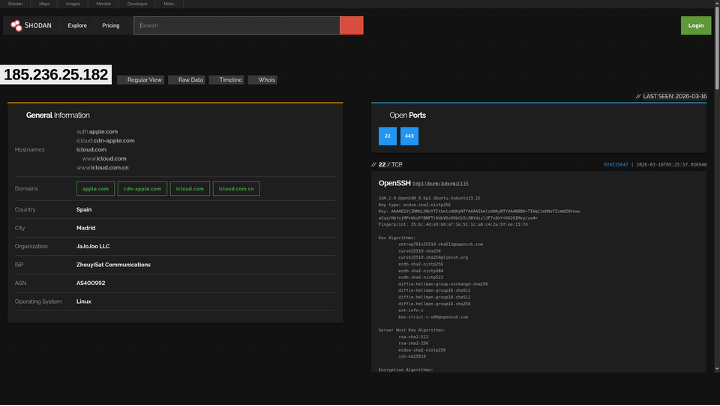Select the apple.com domain tag

coord(95,188)
